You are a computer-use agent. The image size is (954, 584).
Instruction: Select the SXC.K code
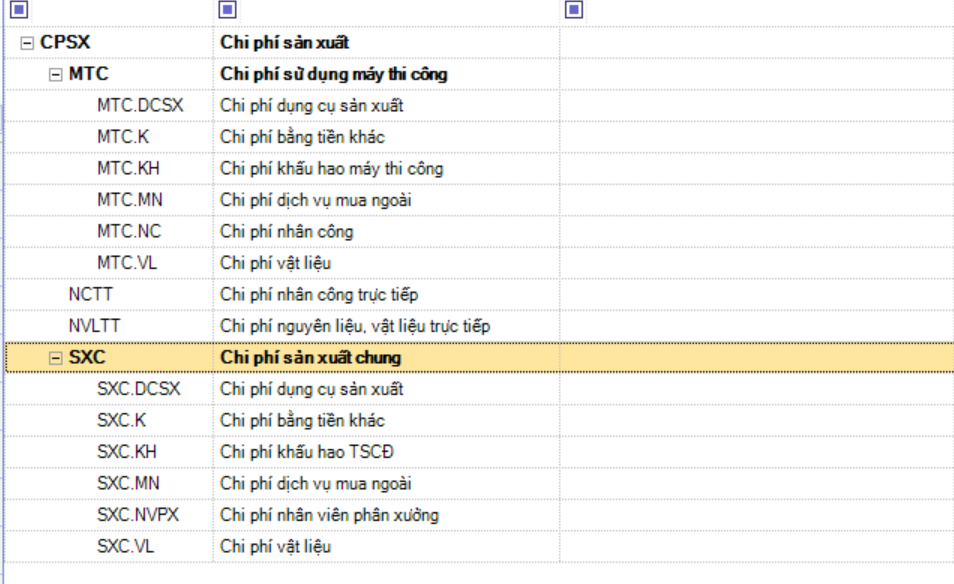tap(122, 421)
